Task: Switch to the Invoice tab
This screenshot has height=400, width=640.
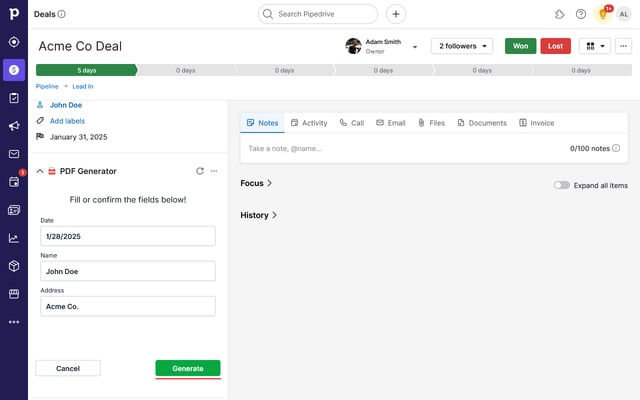Action: click(536, 123)
